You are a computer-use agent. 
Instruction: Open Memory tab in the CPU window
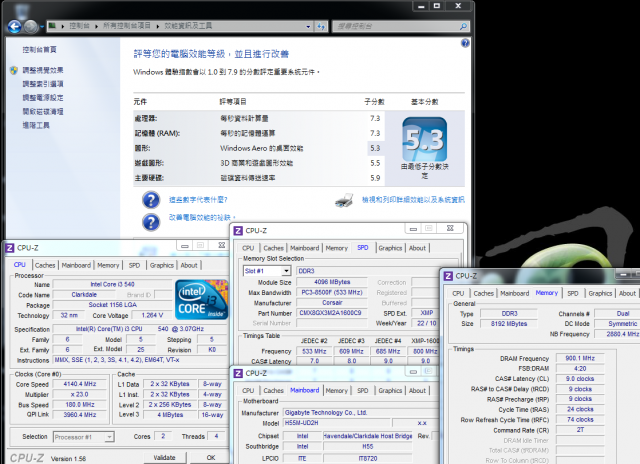(108, 265)
